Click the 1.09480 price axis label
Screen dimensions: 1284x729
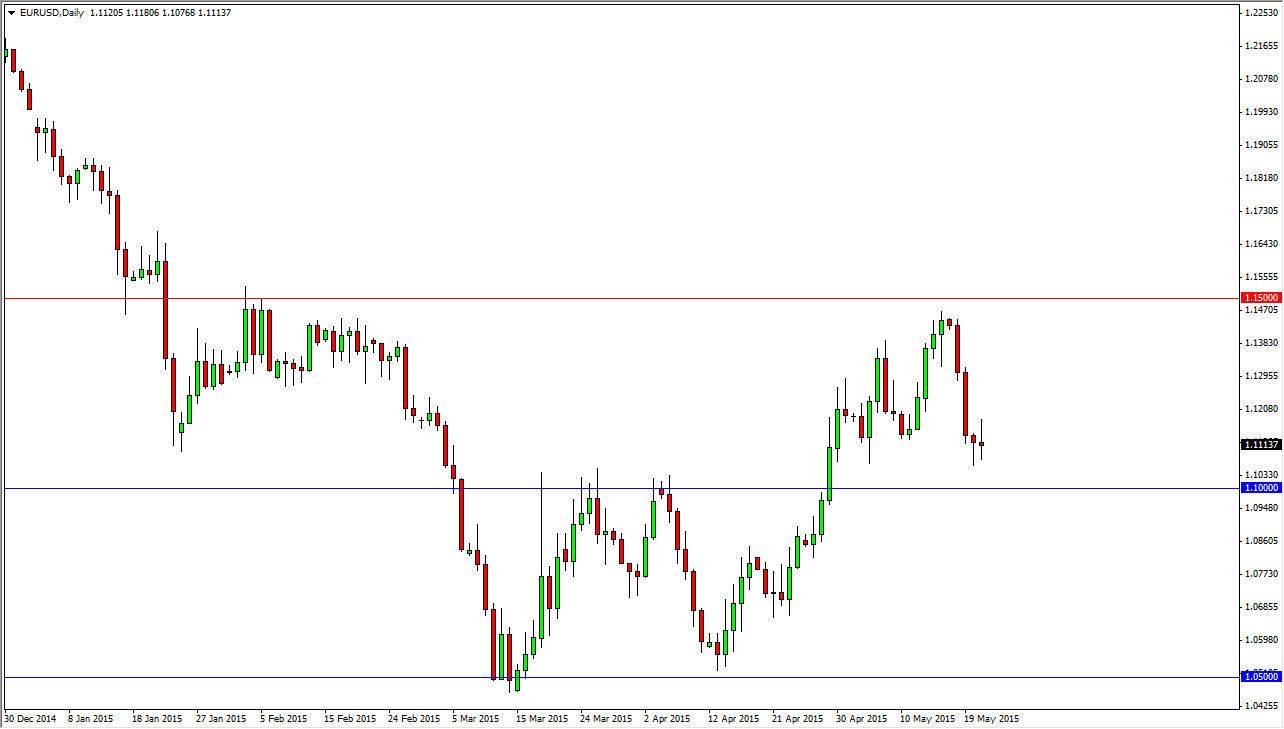tap(1262, 508)
